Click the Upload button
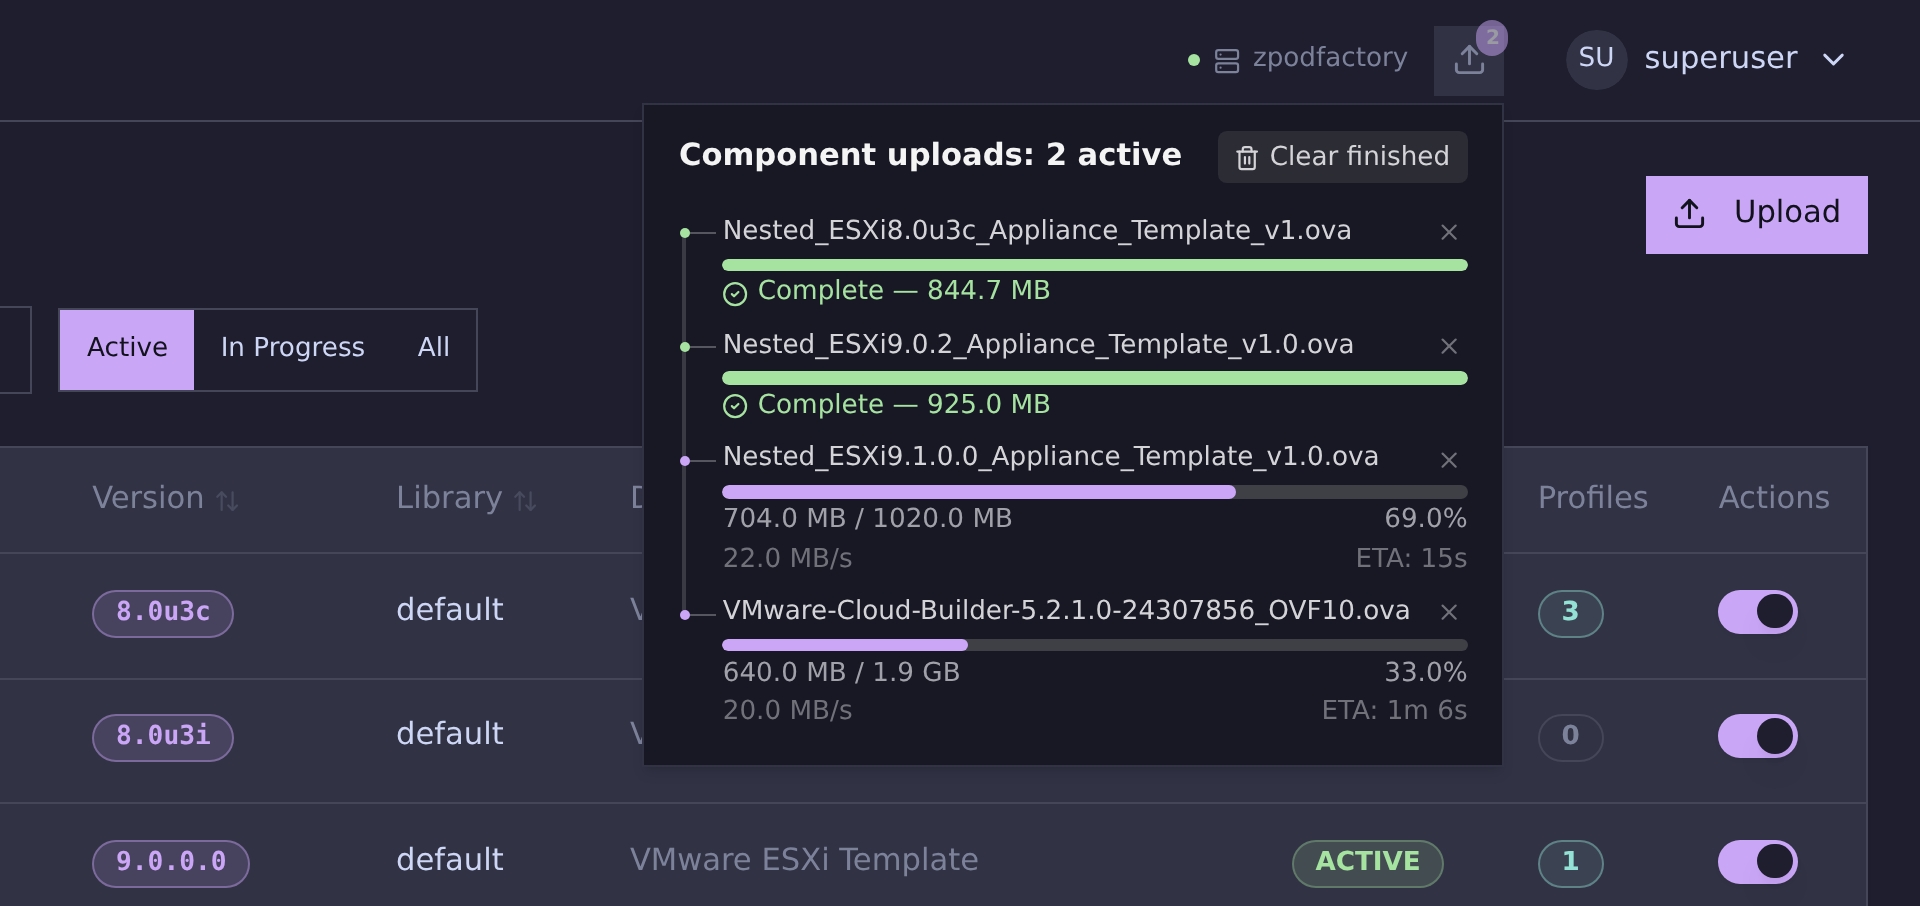Screen dimensions: 1920x906 [1756, 214]
